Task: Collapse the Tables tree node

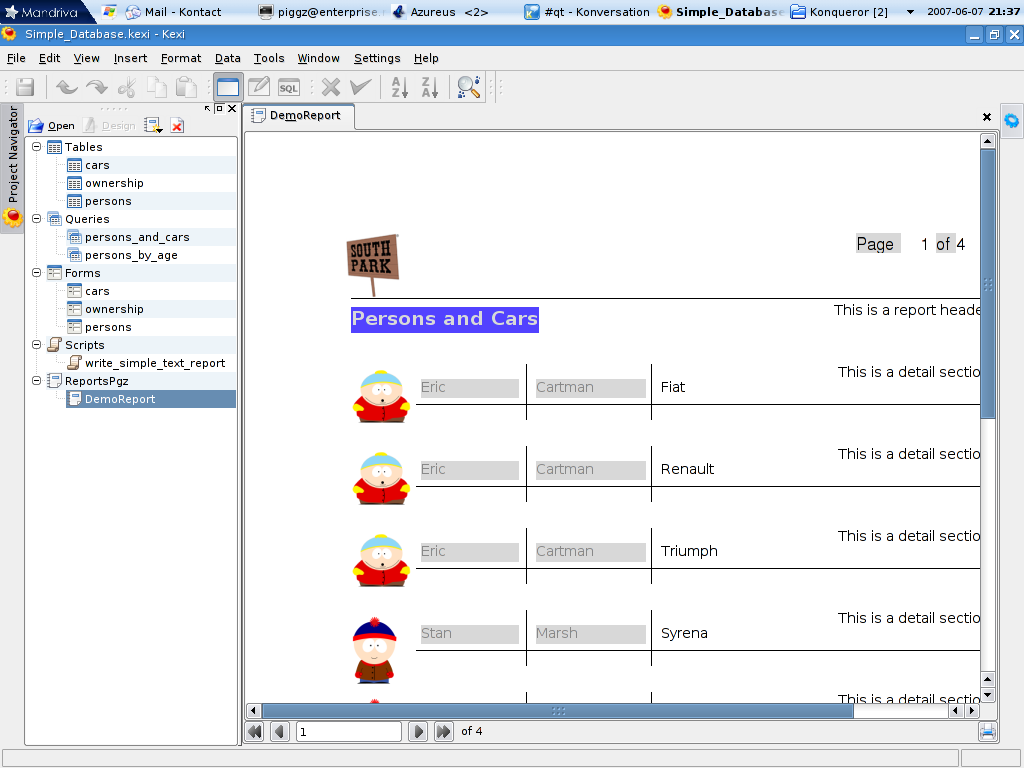Action: point(37,147)
